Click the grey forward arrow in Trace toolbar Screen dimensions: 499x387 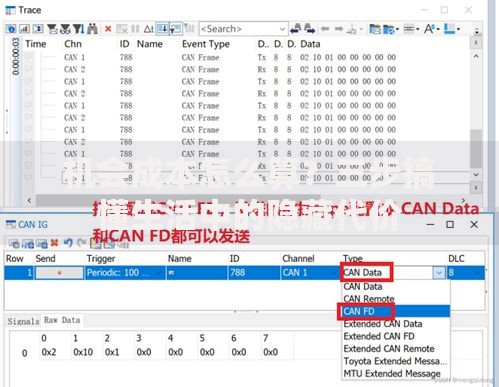click(x=339, y=29)
